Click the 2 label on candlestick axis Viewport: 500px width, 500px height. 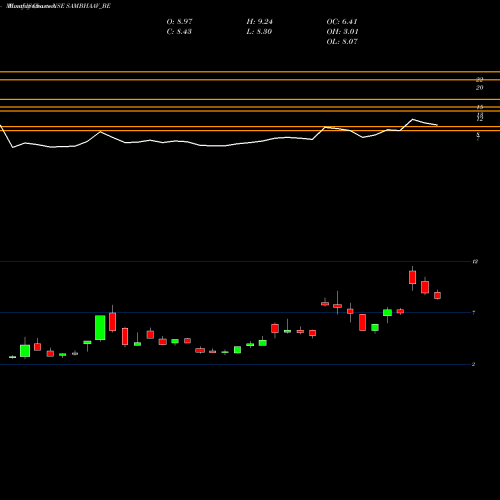tap(473, 364)
